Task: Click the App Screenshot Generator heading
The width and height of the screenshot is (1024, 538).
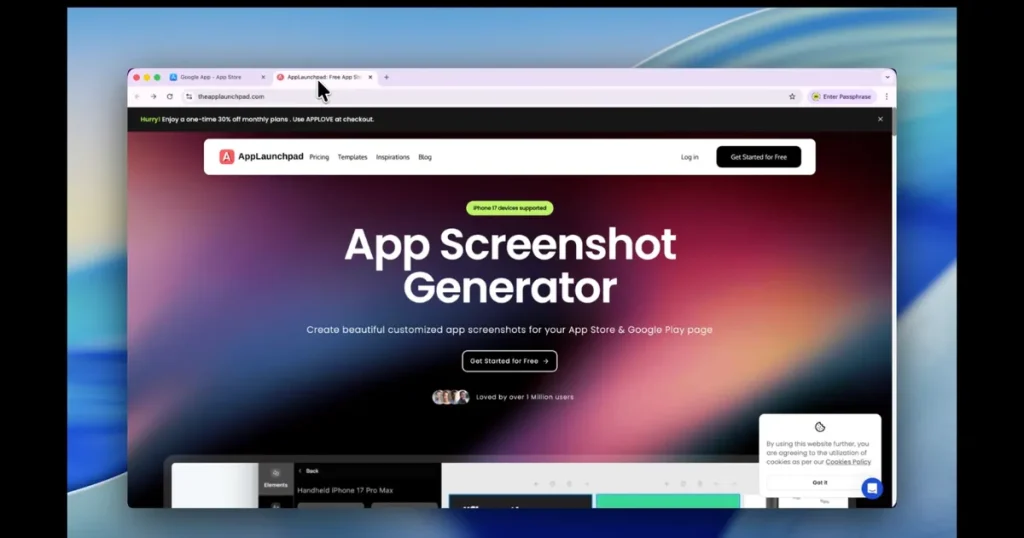Action: click(510, 266)
